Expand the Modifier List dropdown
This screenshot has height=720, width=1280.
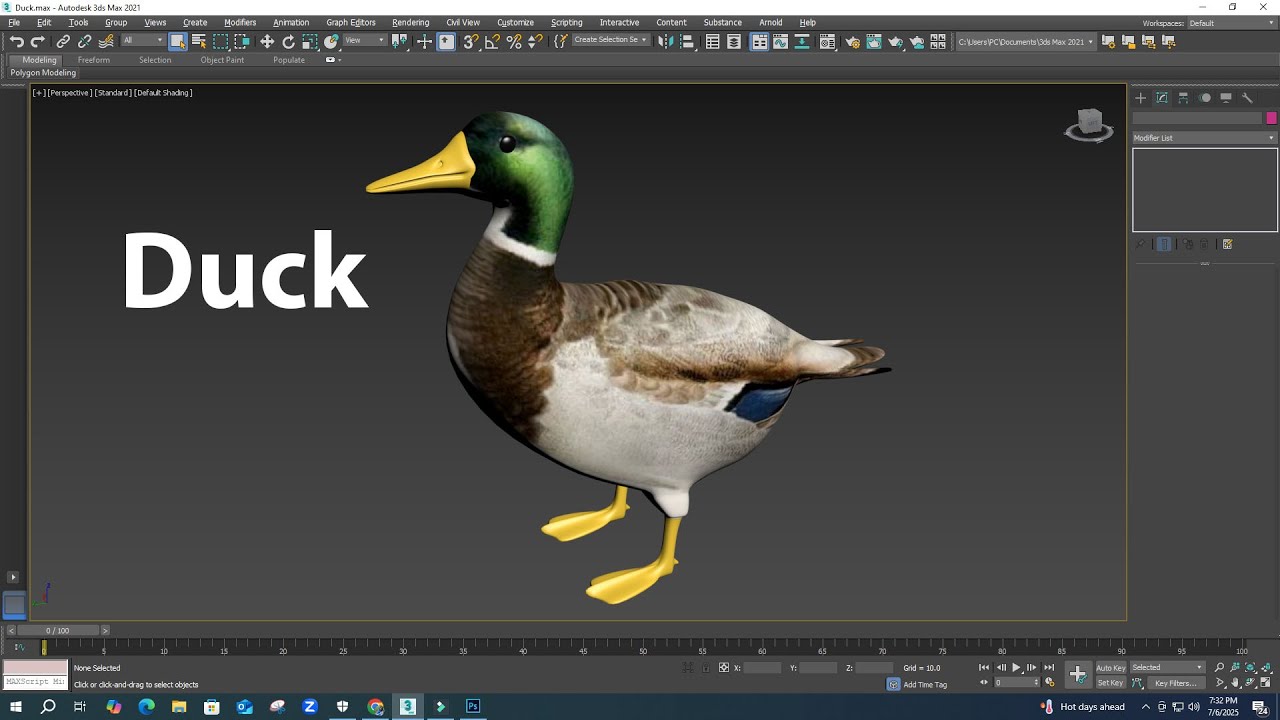(x=1204, y=138)
